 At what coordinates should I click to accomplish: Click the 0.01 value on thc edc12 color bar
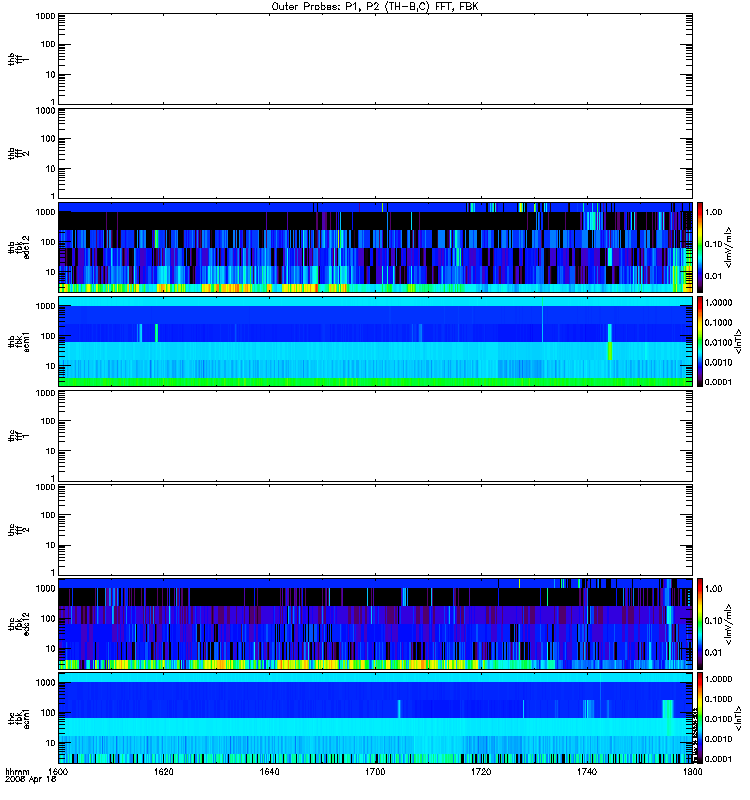(x=713, y=653)
